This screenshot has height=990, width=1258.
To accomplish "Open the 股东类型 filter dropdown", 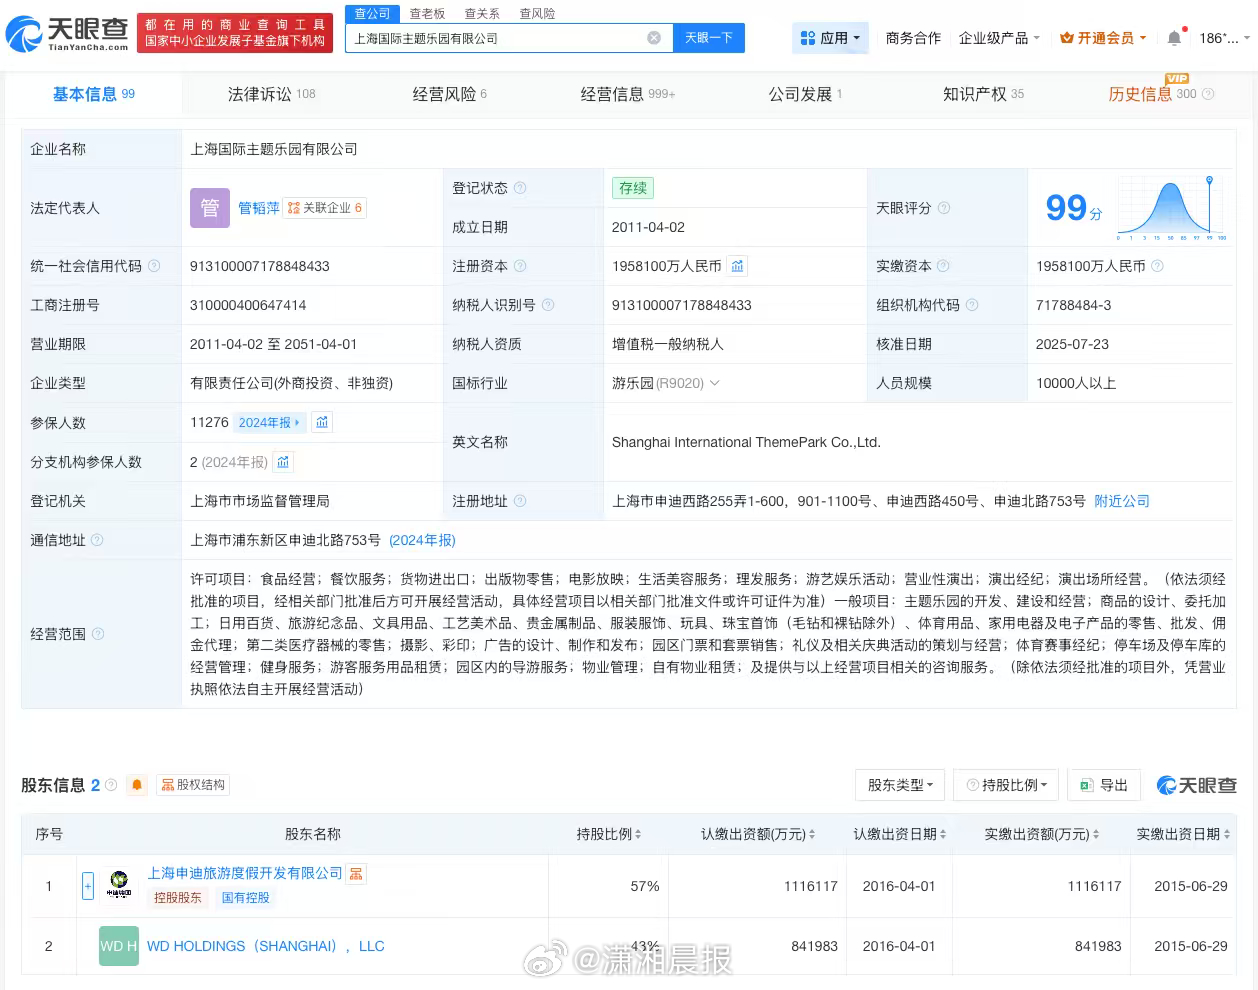I will [x=900, y=785].
